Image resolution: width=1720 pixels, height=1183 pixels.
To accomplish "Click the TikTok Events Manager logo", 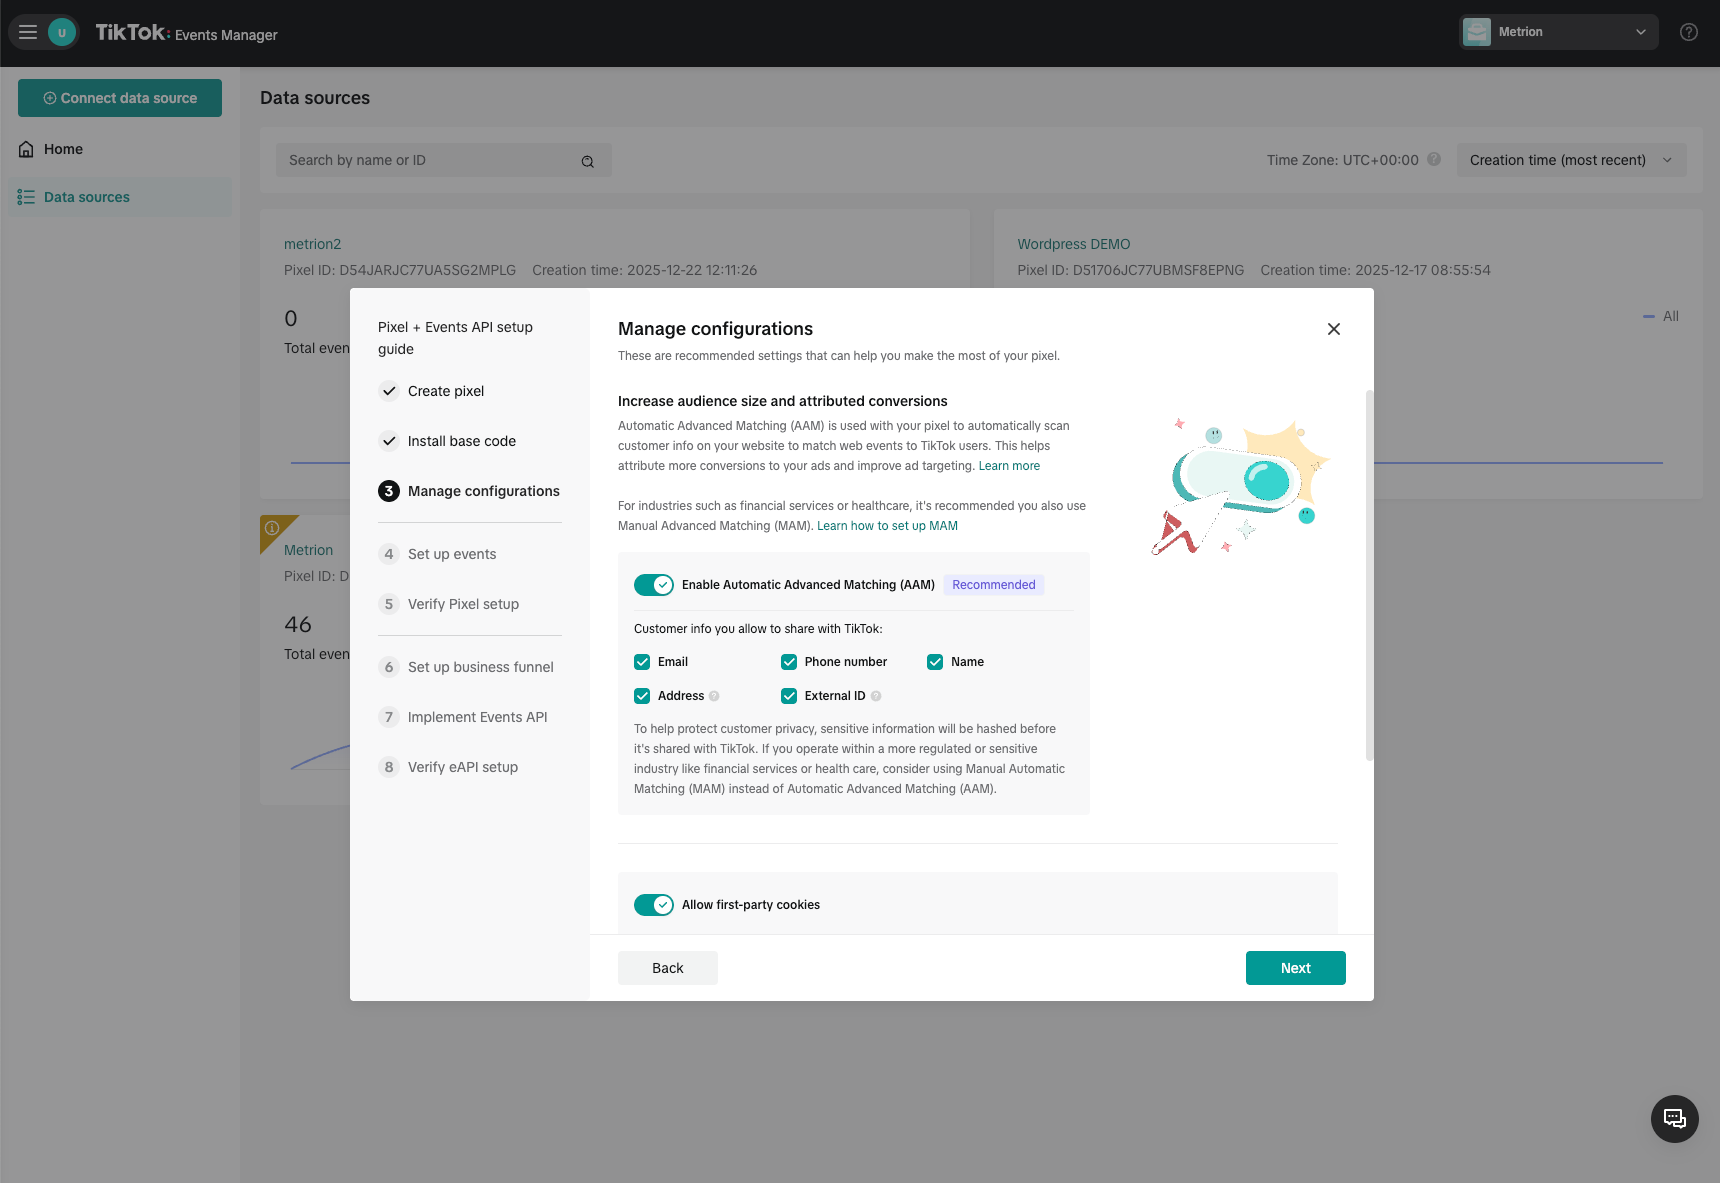I will coord(186,33).
